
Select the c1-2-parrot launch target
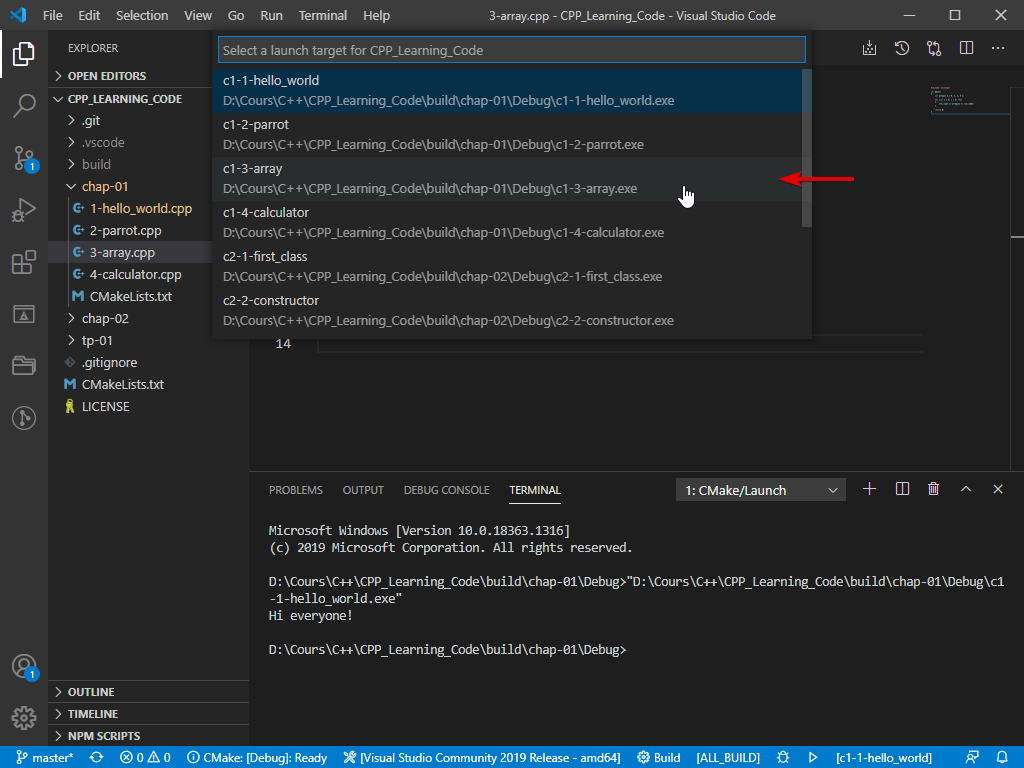coord(507,135)
